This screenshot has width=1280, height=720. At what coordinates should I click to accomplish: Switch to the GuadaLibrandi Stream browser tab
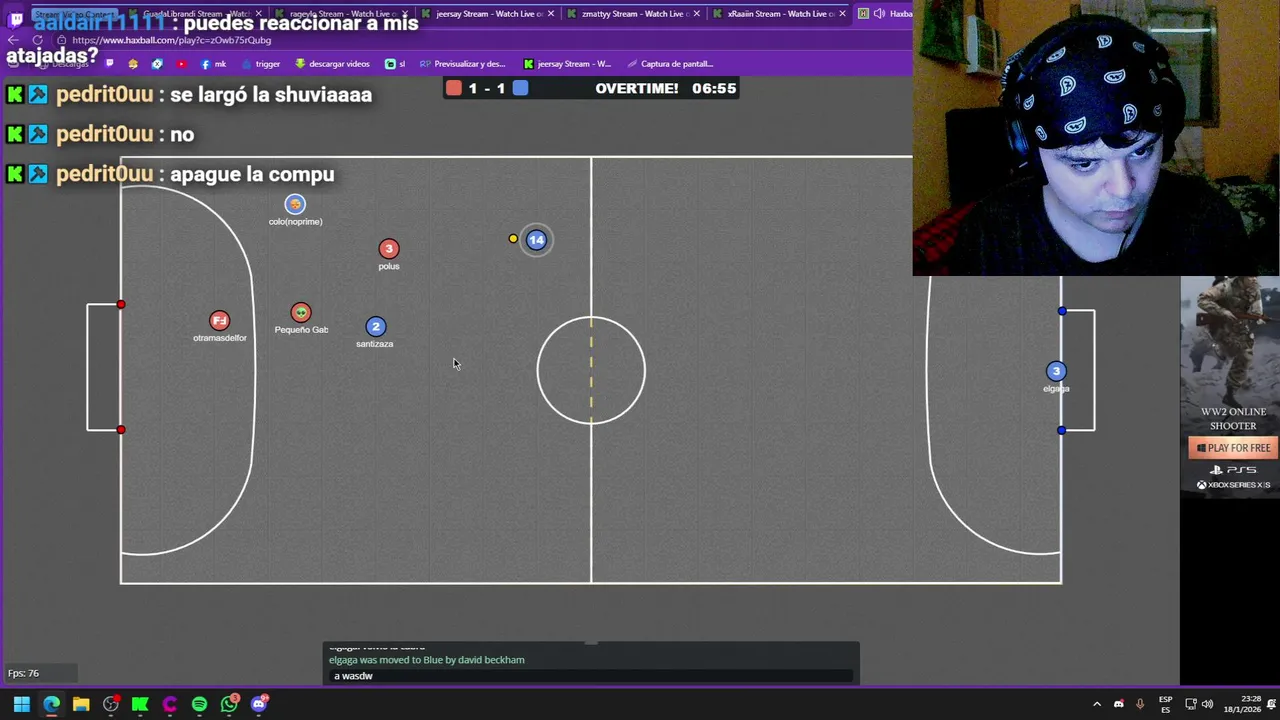point(198,14)
